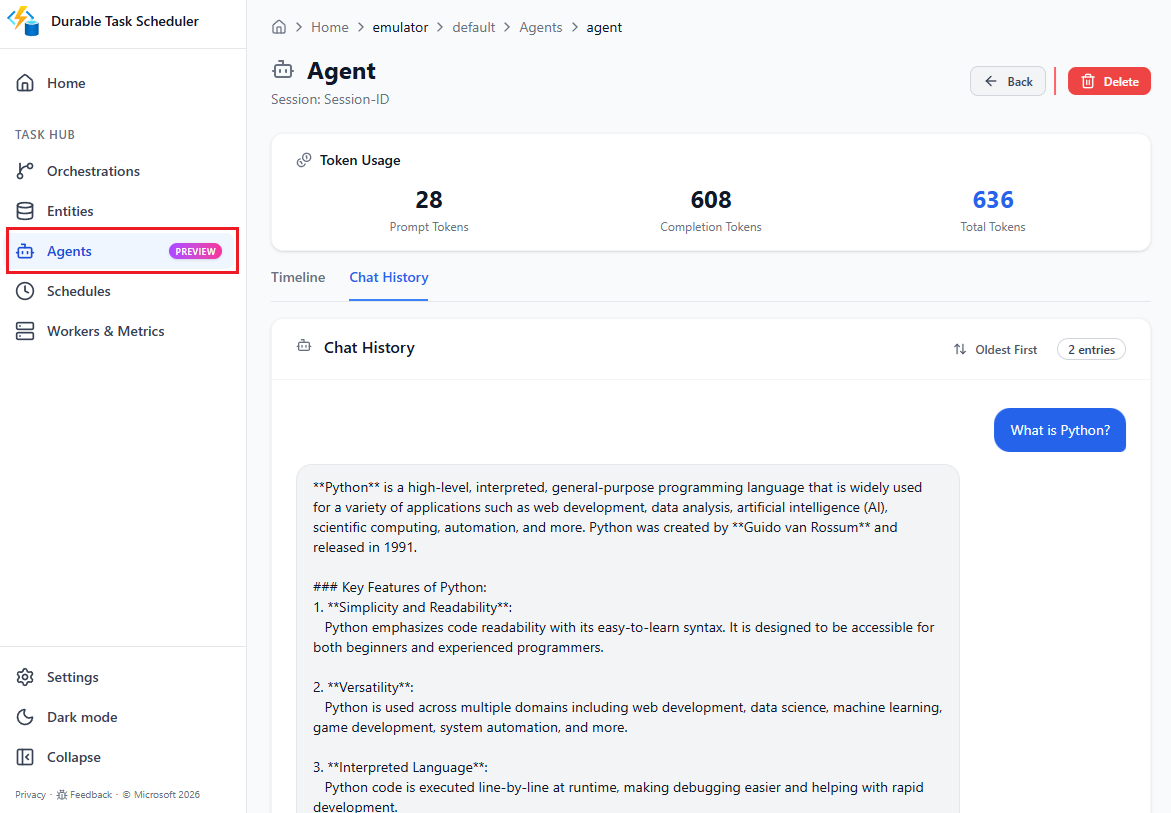Click the Collapse panel icon

[x=25, y=757]
